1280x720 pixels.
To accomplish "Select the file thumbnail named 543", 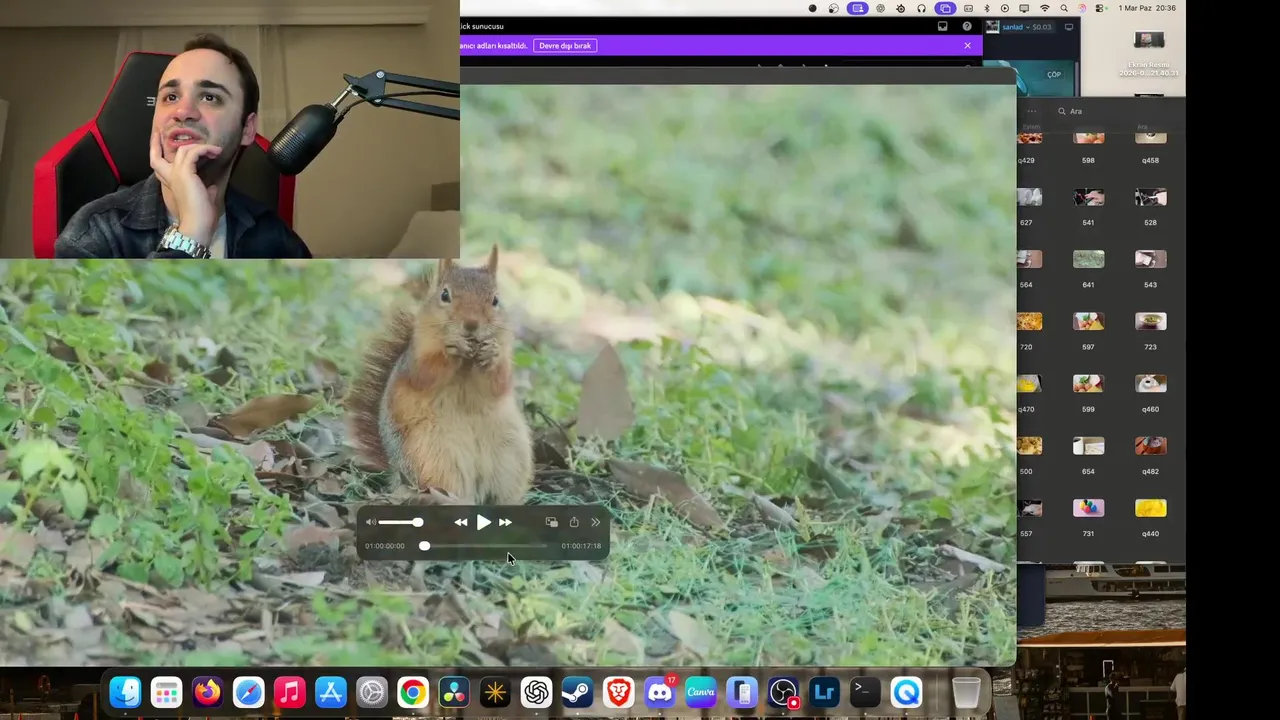I will 1150,259.
